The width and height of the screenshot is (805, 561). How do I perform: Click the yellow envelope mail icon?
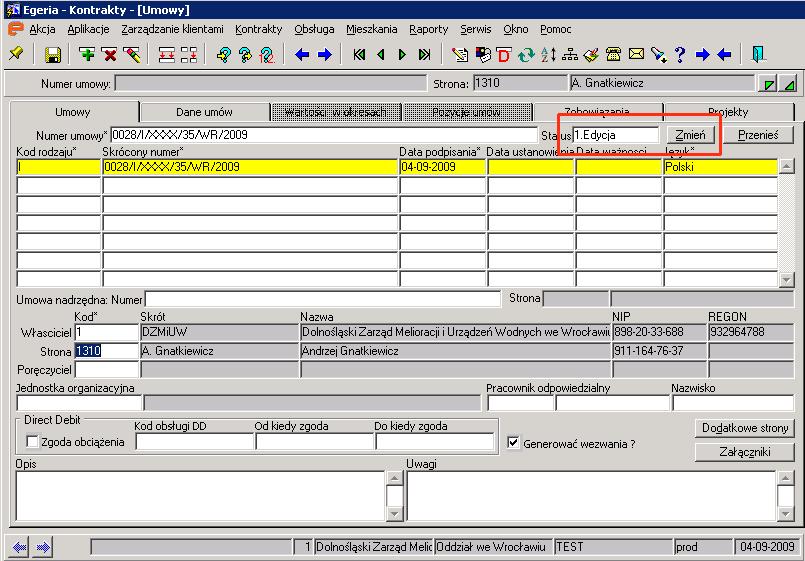coord(636,53)
